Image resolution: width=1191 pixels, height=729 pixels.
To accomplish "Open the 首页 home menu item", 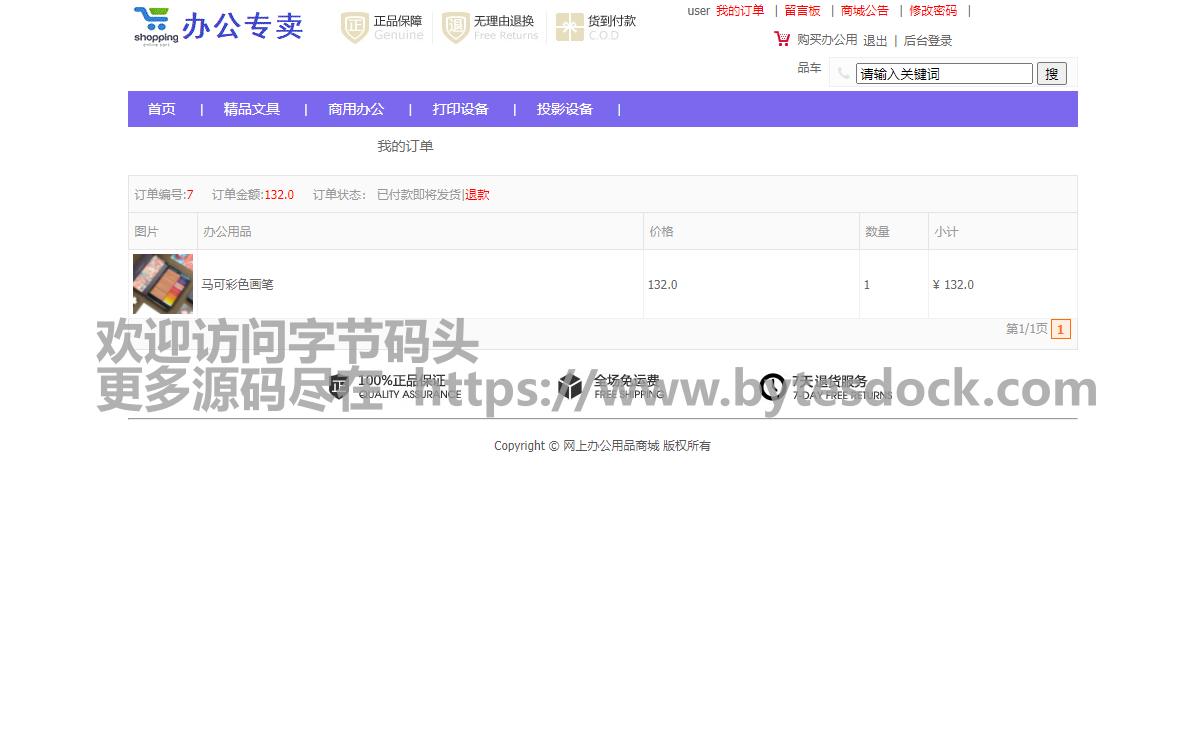I will (x=162, y=109).
